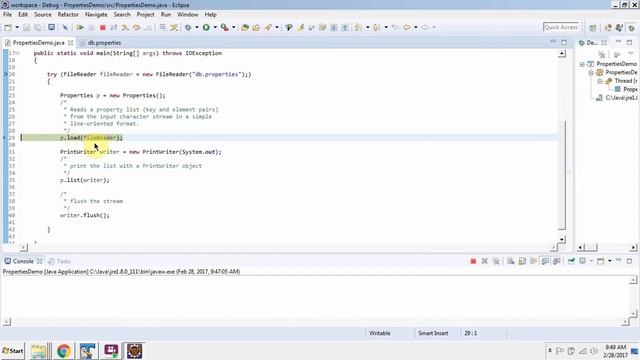Click the Eclipse taskbar icon

pyautogui.click(x=135, y=351)
